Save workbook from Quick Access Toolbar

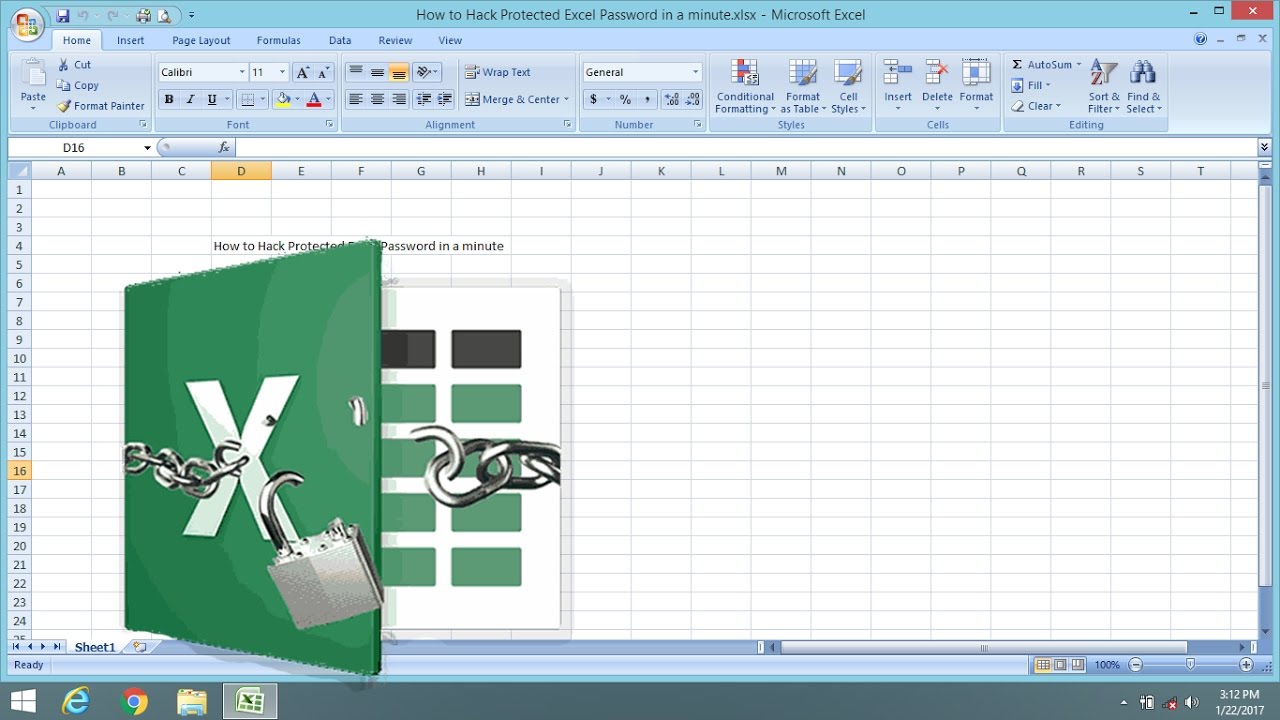point(63,16)
